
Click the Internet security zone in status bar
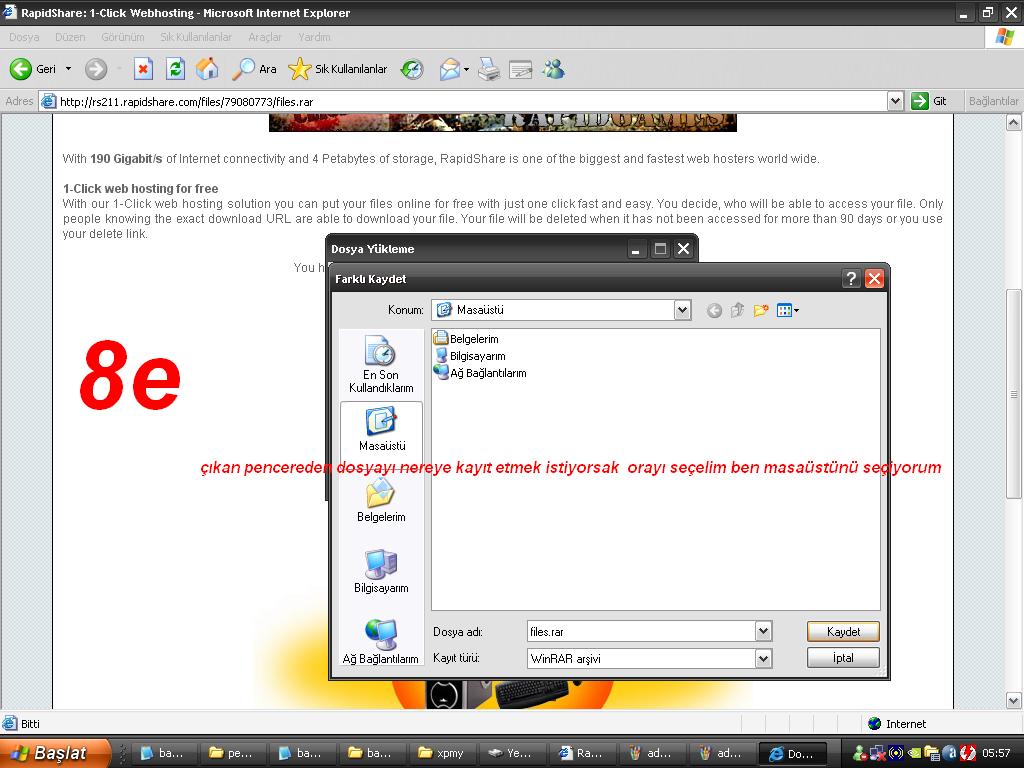click(897, 724)
